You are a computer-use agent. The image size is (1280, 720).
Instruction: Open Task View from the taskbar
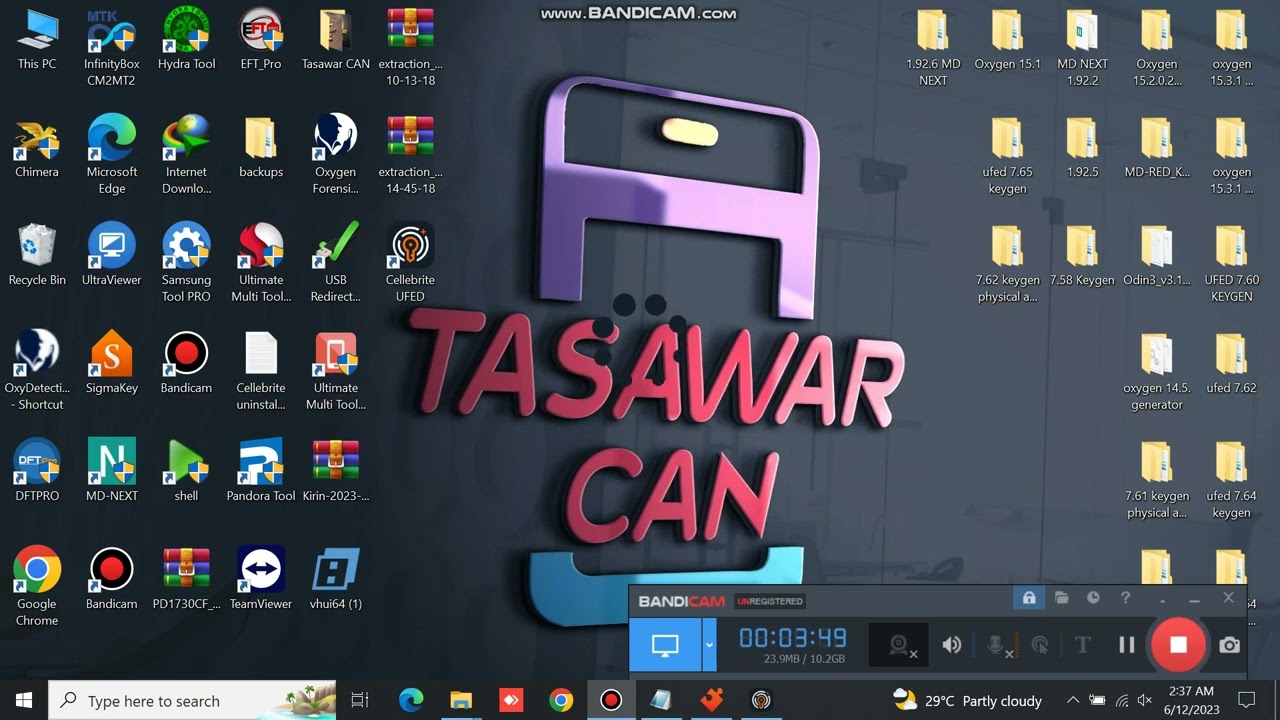pyautogui.click(x=360, y=700)
